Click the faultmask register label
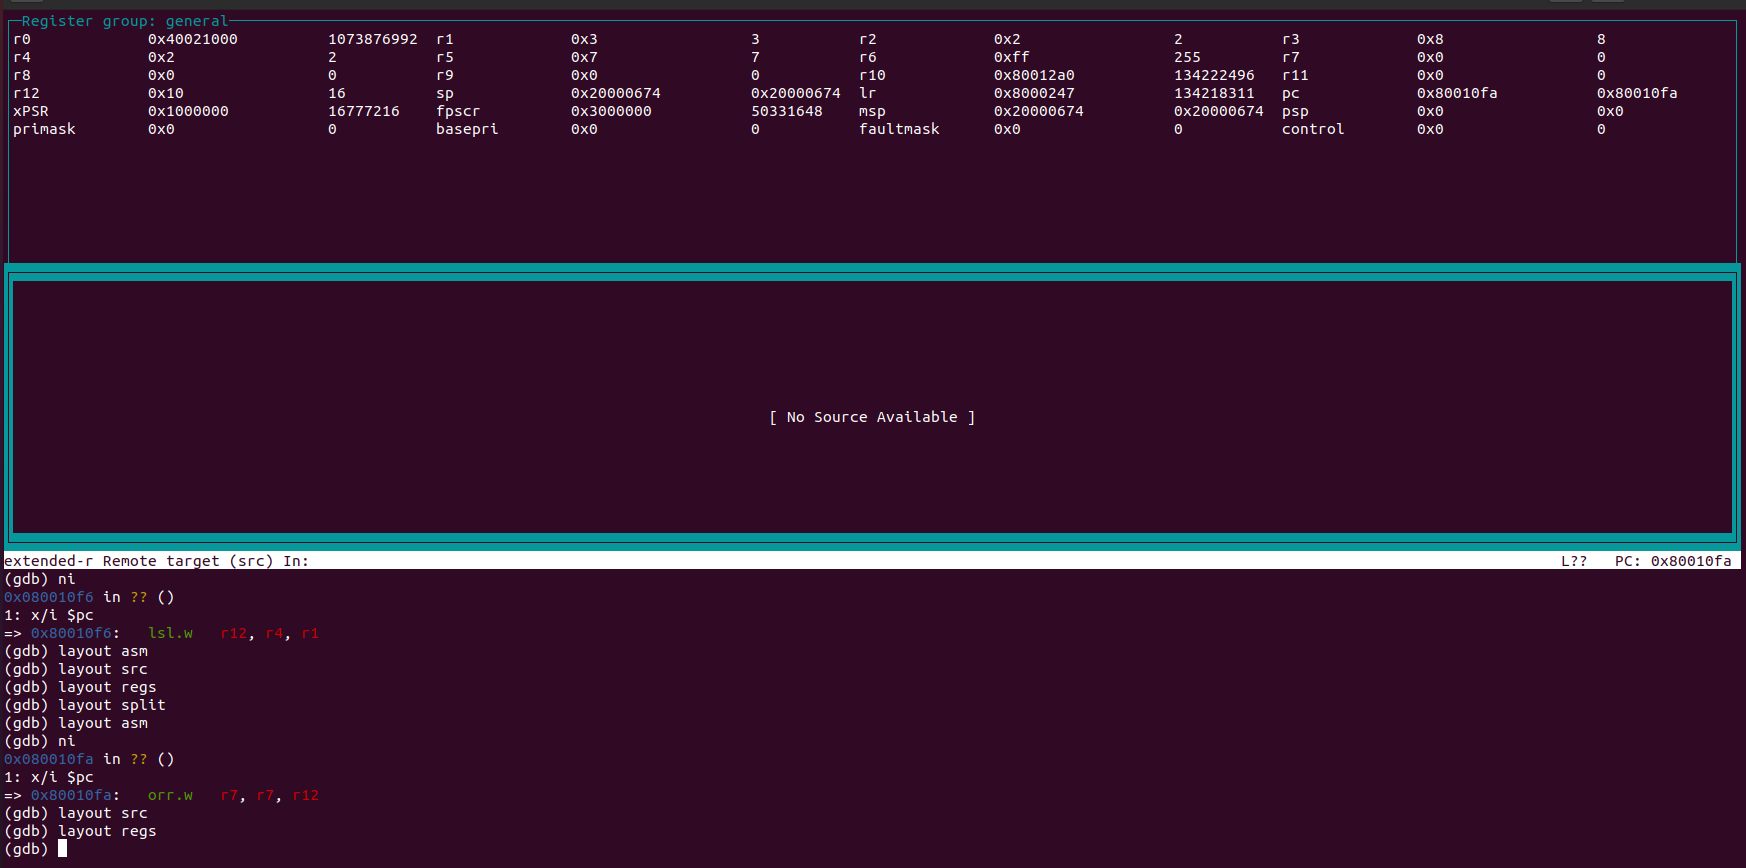Viewport: 1746px width, 868px height. [898, 129]
